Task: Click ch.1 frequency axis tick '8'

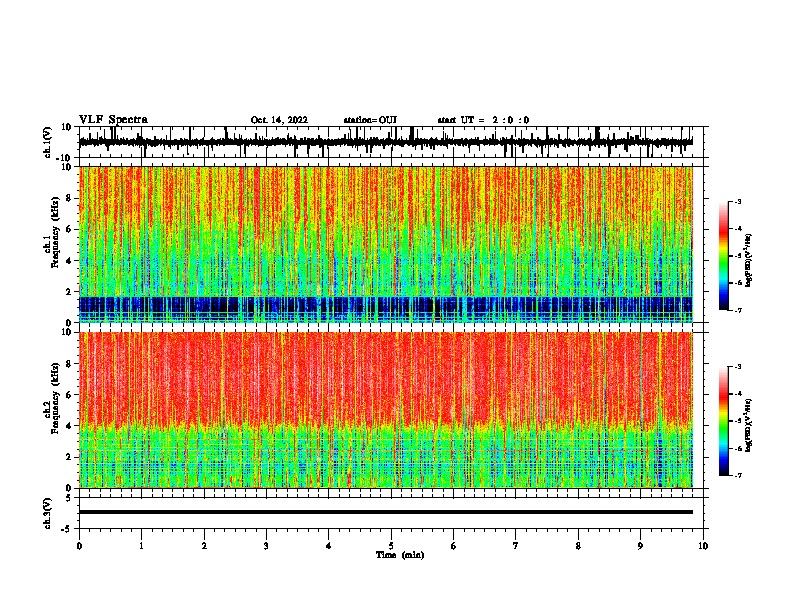Action: click(70, 198)
